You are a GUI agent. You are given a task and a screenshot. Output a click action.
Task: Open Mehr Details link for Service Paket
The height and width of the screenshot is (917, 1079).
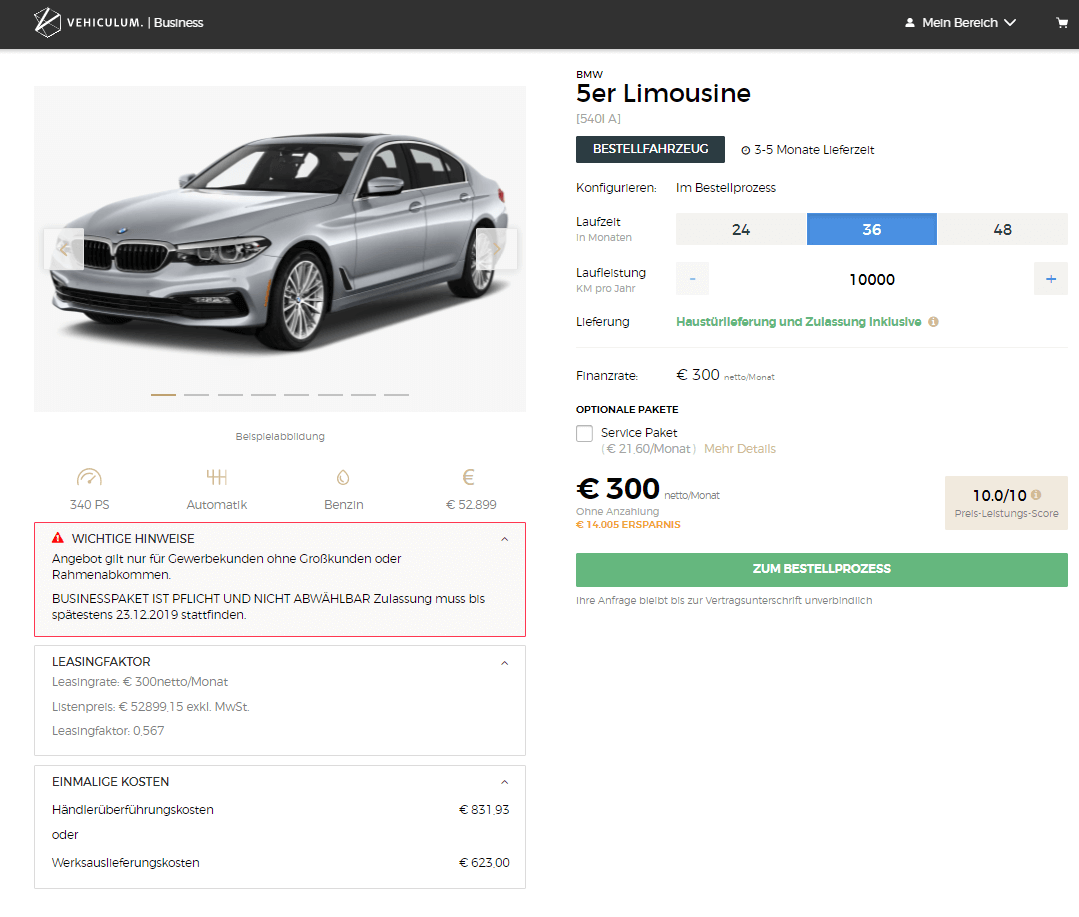tap(740, 449)
